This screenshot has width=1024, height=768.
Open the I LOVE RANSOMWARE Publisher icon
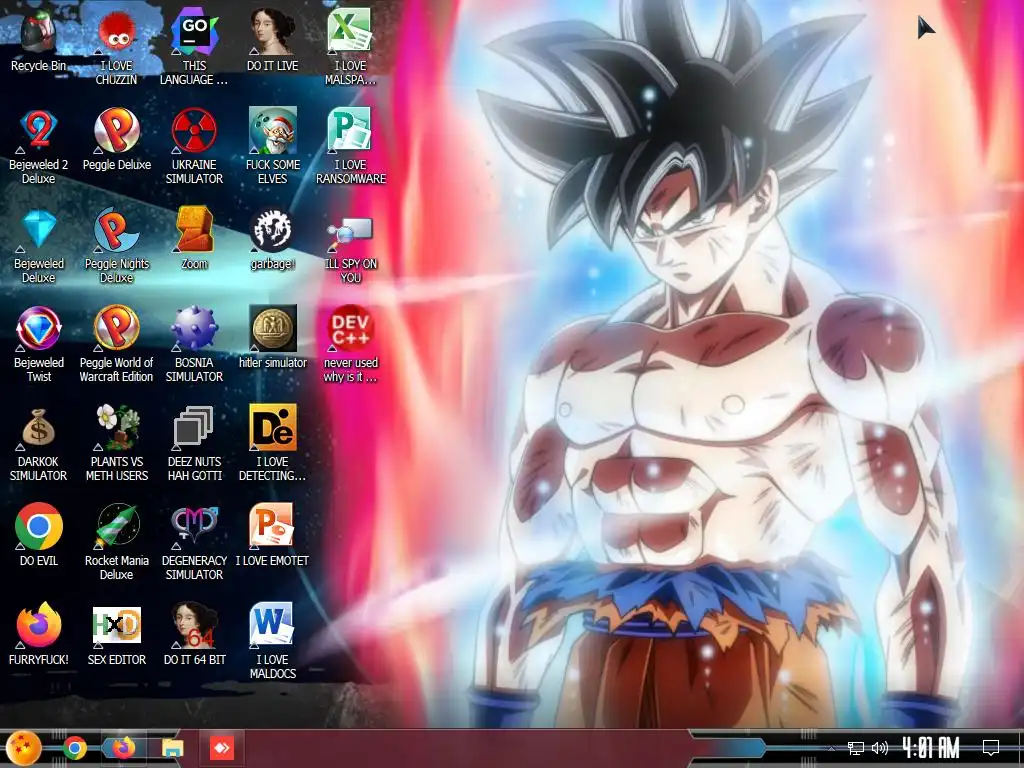[350, 129]
